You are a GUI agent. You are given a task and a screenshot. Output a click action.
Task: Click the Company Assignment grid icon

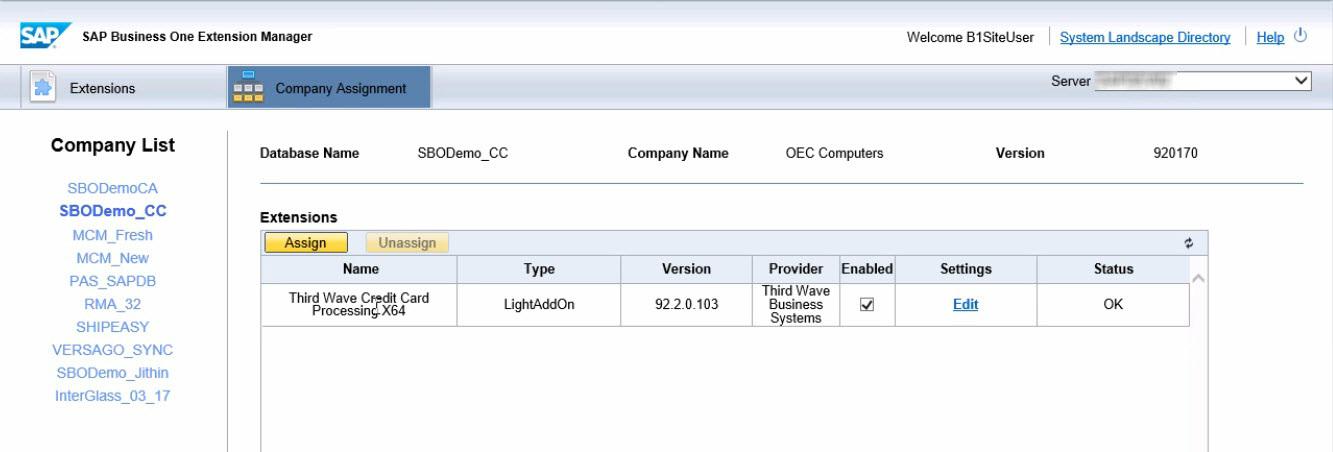(x=248, y=87)
